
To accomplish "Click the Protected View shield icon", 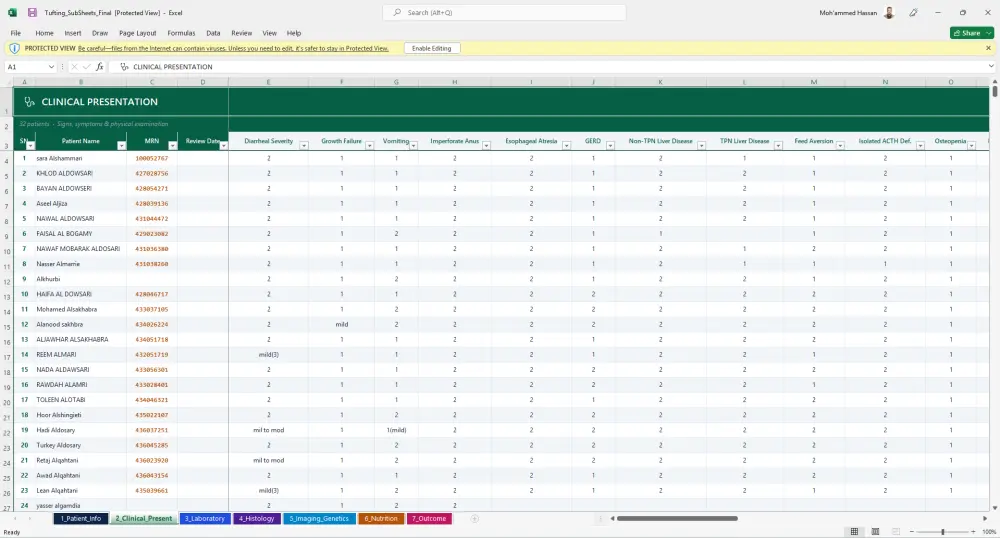I will click(x=15, y=48).
